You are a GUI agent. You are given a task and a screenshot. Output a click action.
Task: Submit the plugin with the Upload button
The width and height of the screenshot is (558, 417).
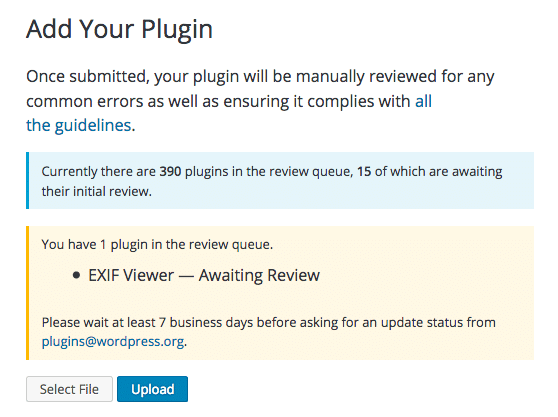pyautogui.click(x=152, y=389)
